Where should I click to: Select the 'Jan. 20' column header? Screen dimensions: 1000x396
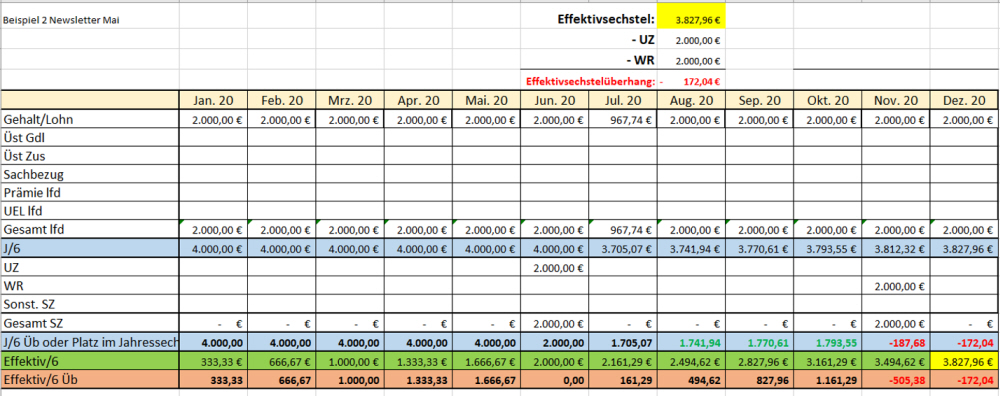click(213, 100)
